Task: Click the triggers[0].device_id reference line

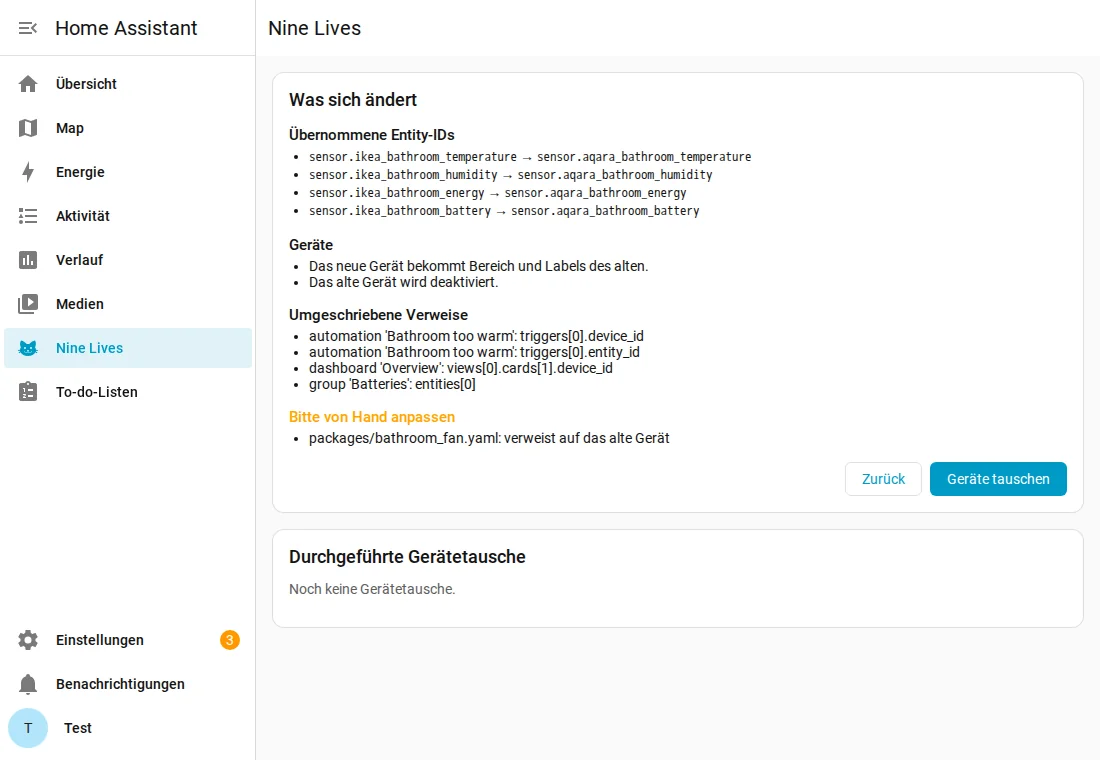Action: pos(476,336)
